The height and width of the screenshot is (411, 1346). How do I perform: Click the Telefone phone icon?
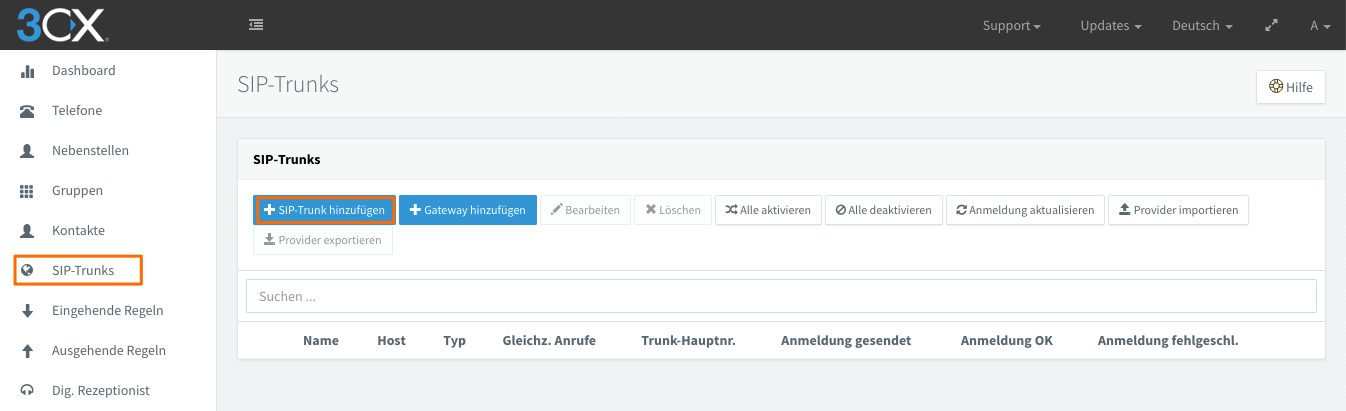(28, 111)
